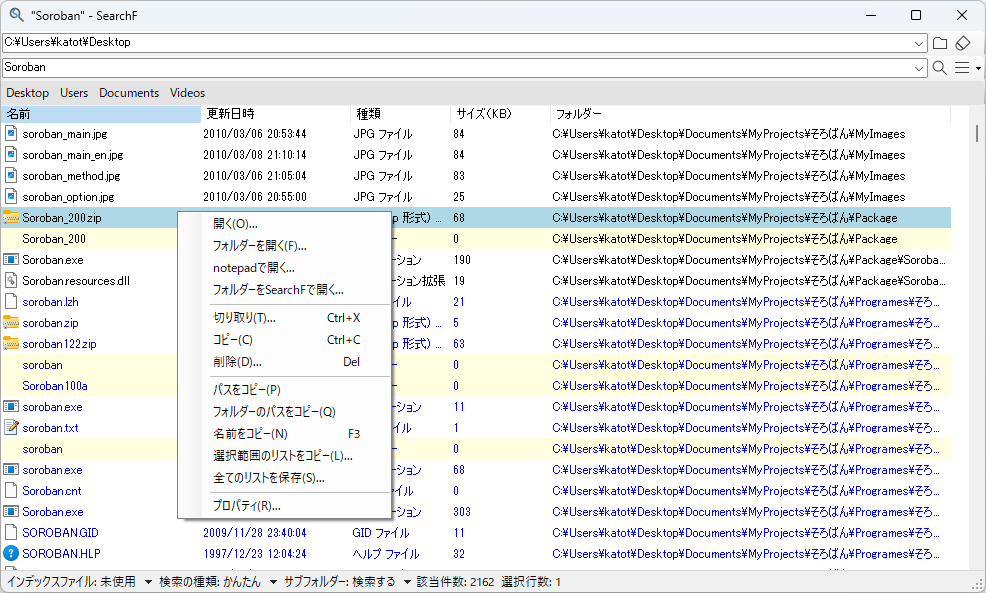Select the soroban.lzh file name
986x593 pixels.
pyautogui.click(x=50, y=302)
